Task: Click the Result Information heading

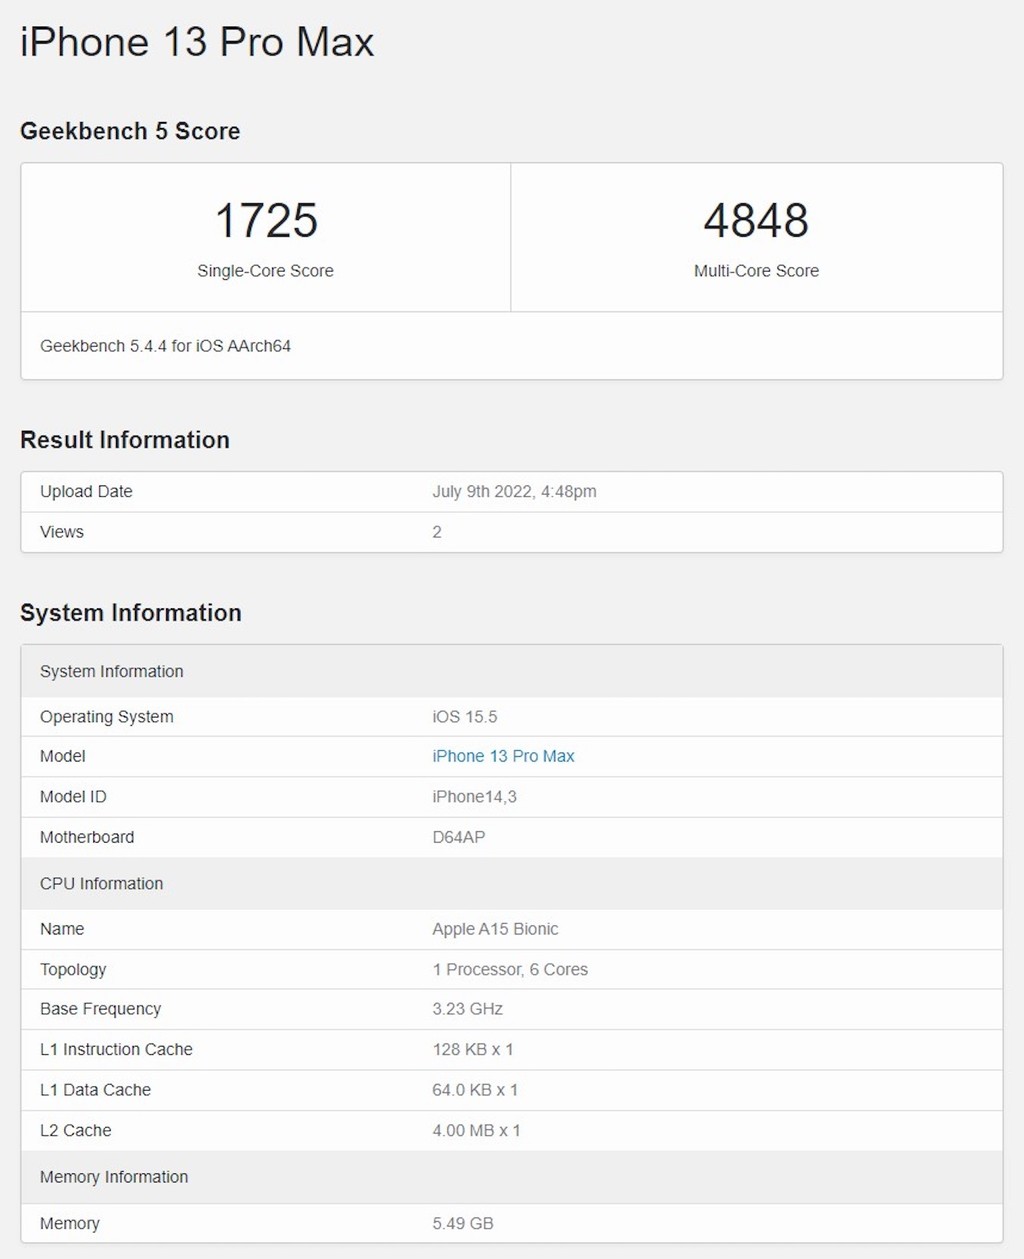Action: click(125, 440)
